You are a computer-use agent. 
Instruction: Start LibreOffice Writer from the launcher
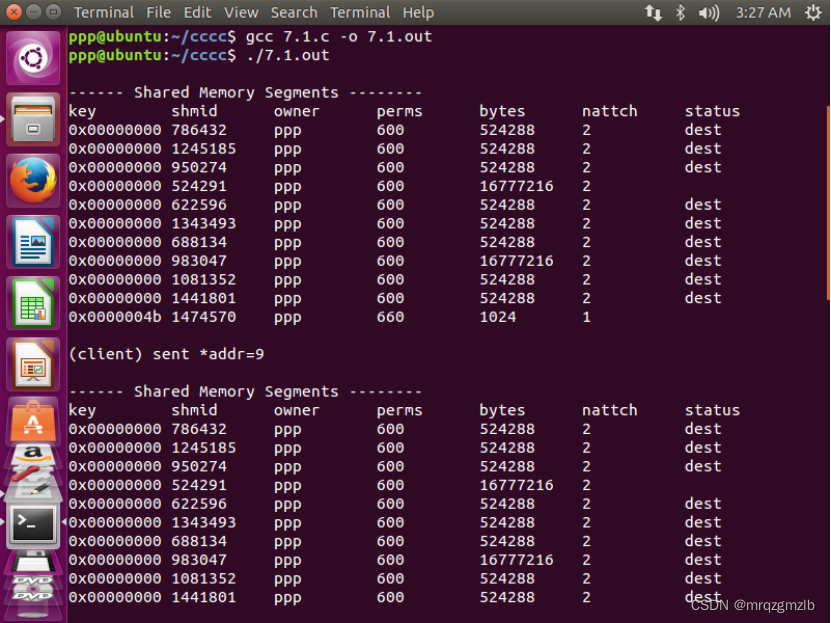click(33, 242)
